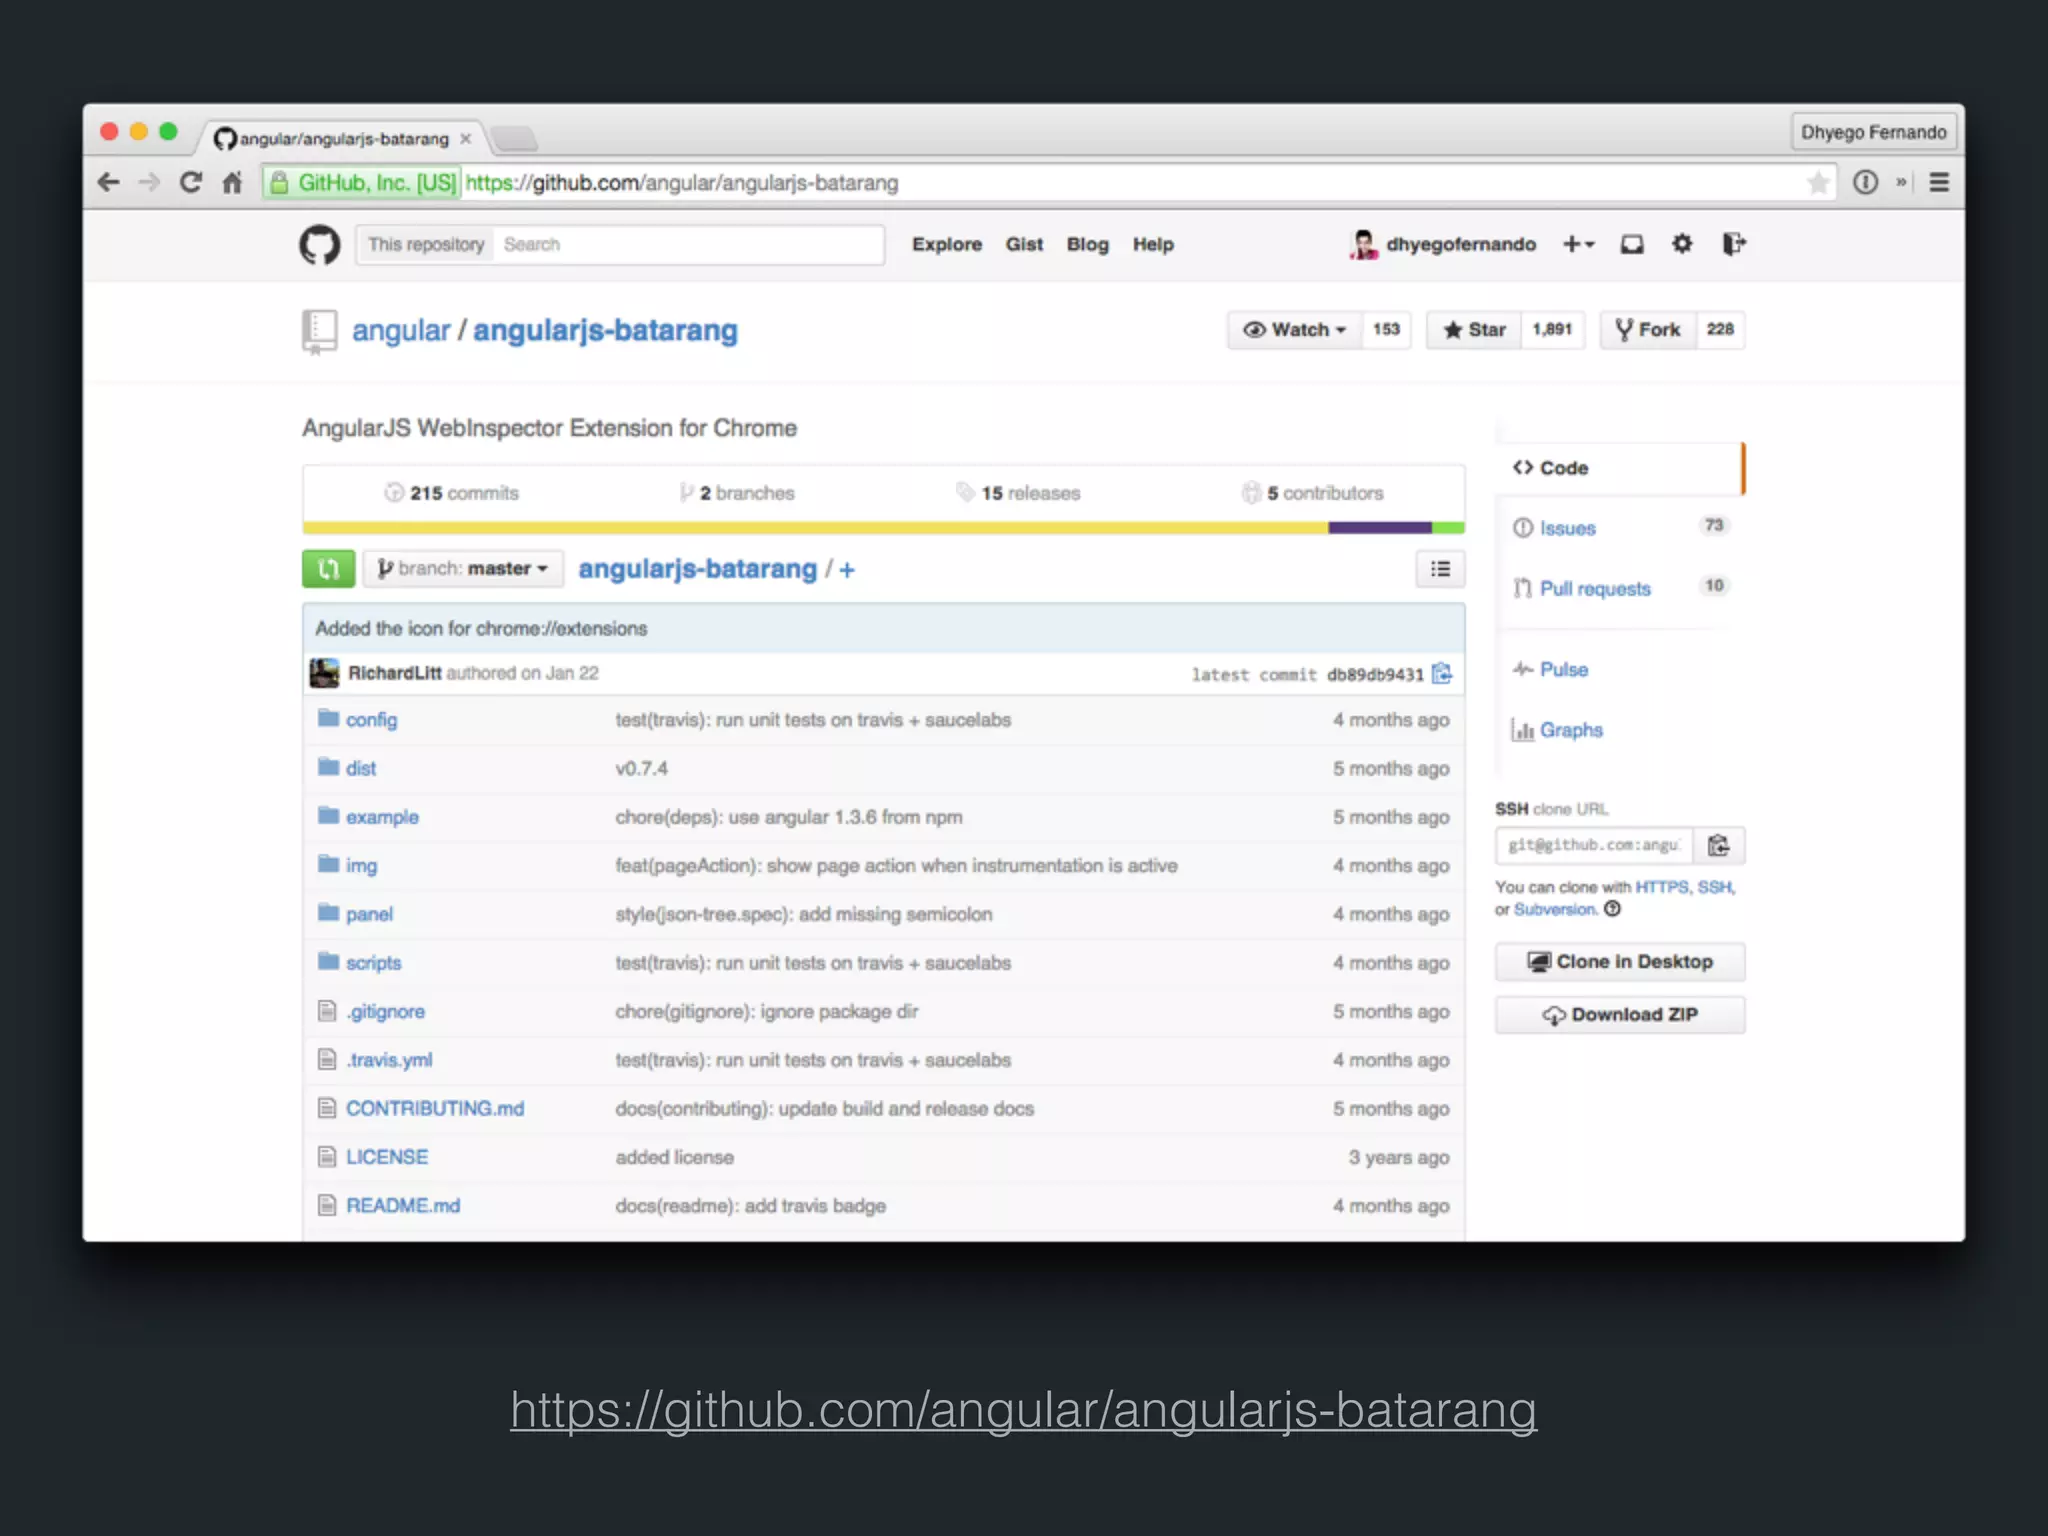Open Chrome hamburger menu
The width and height of the screenshot is (2048, 1536).
pos(1938,183)
